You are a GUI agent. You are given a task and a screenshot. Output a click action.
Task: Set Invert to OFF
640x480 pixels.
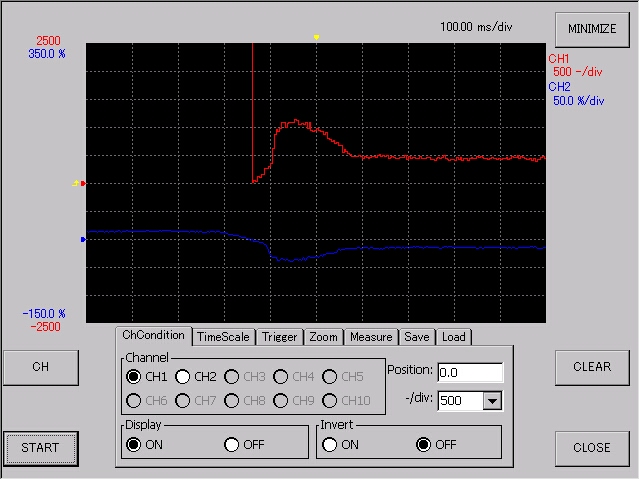pyautogui.click(x=423, y=444)
